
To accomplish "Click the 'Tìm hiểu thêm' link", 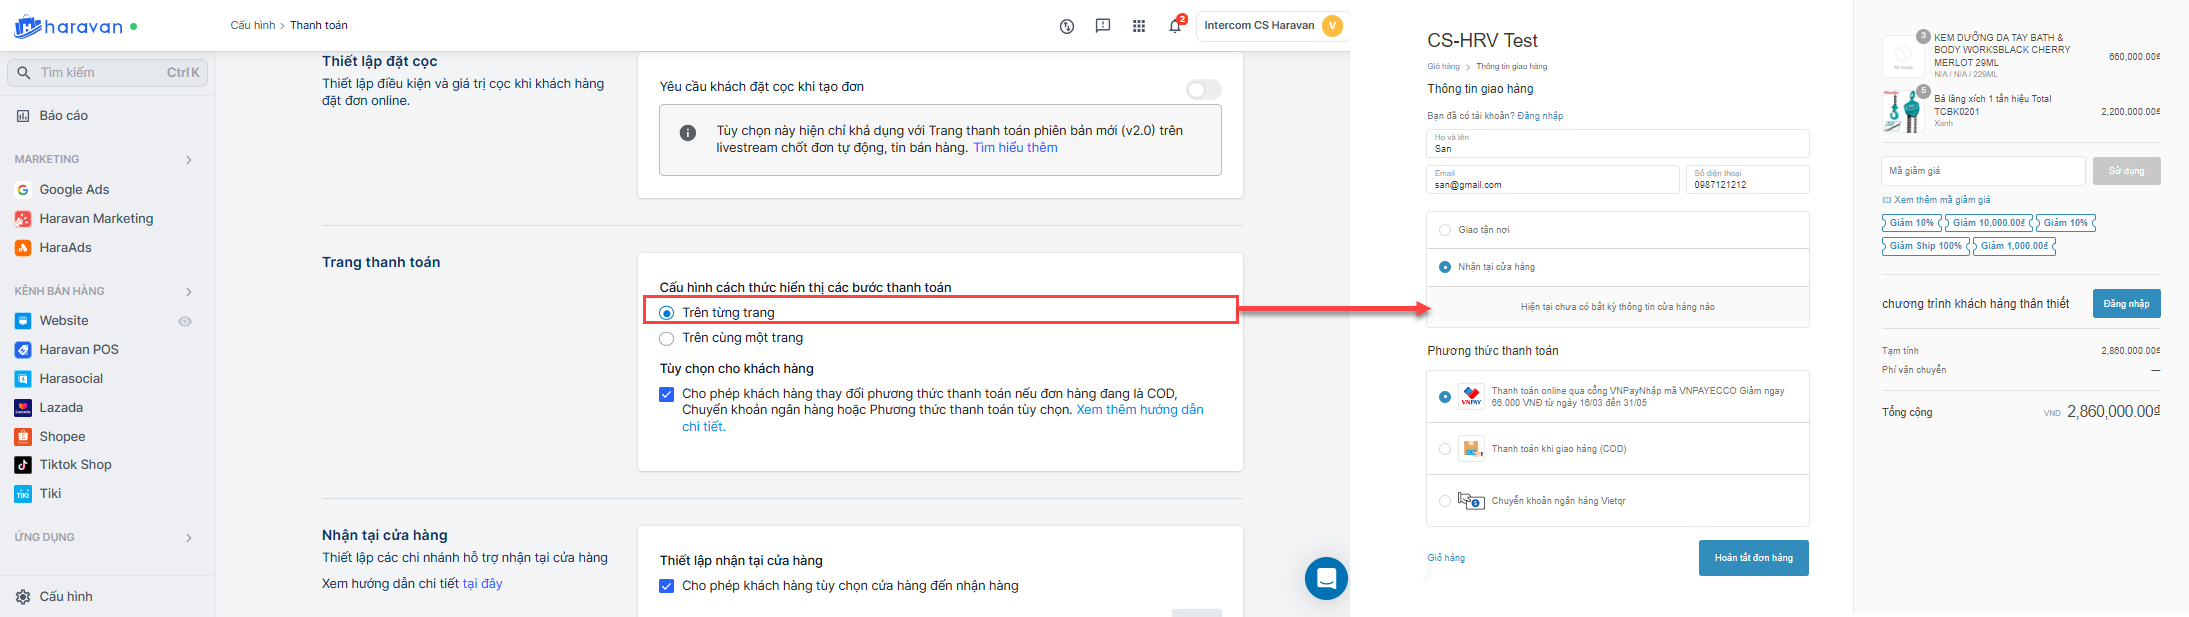I will [x=1015, y=148].
